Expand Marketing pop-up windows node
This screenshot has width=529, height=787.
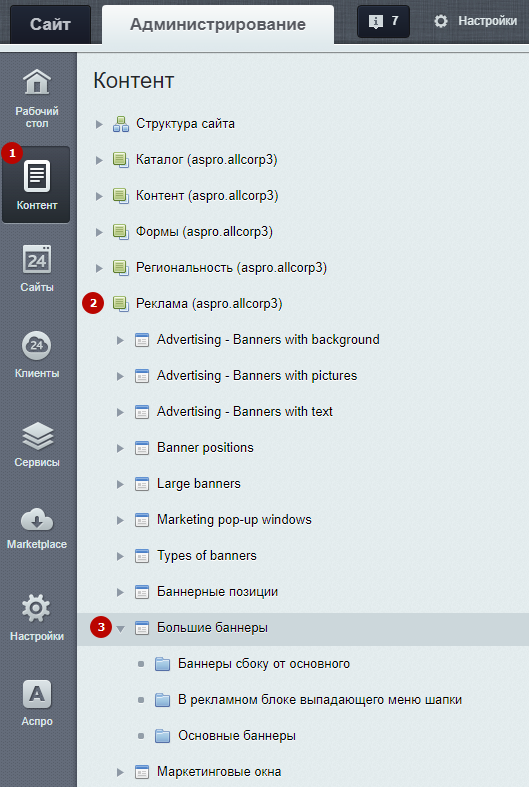coord(120,520)
